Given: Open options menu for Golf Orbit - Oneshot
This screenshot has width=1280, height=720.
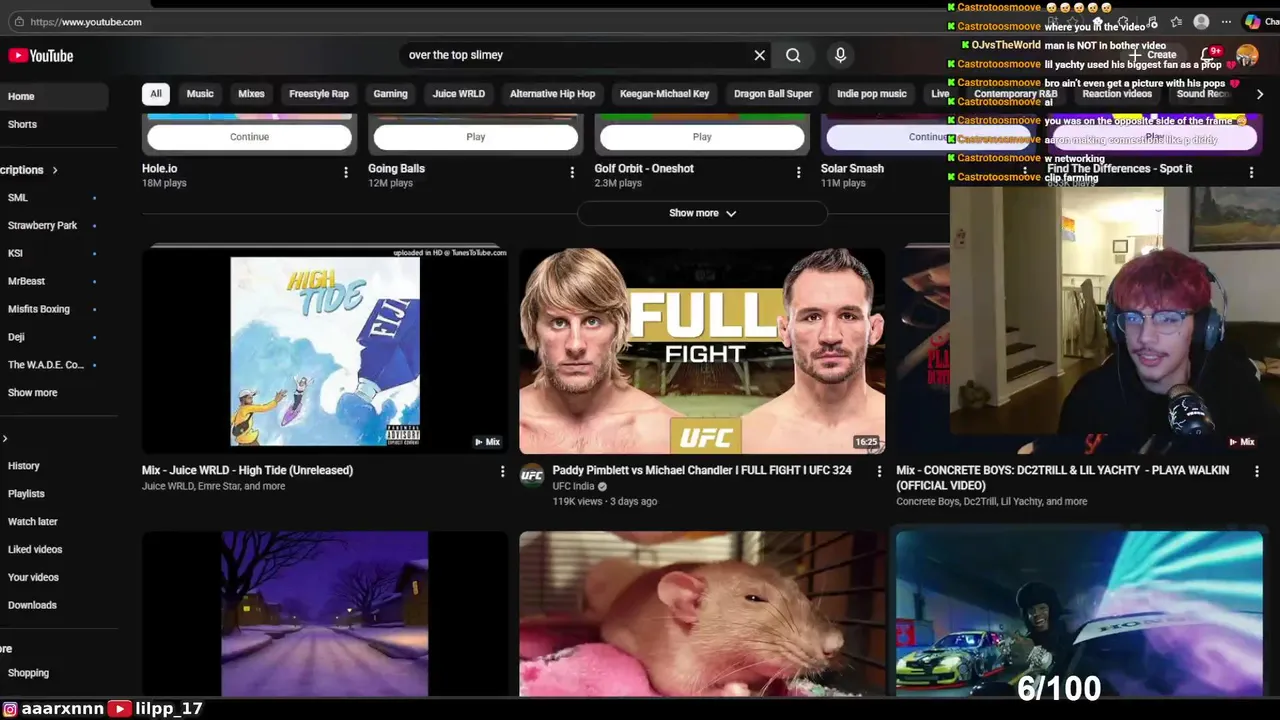Looking at the screenshot, I should tap(798, 173).
